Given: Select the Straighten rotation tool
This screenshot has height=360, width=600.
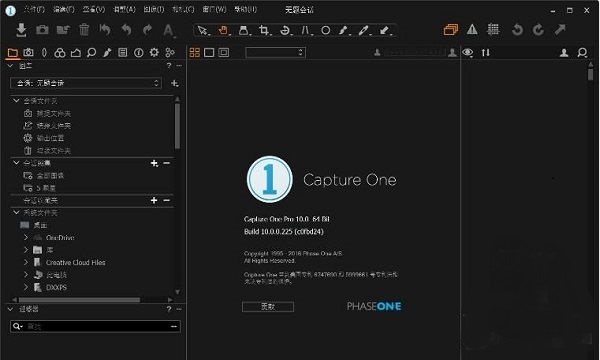Looking at the screenshot, I should pyautogui.click(x=285, y=30).
